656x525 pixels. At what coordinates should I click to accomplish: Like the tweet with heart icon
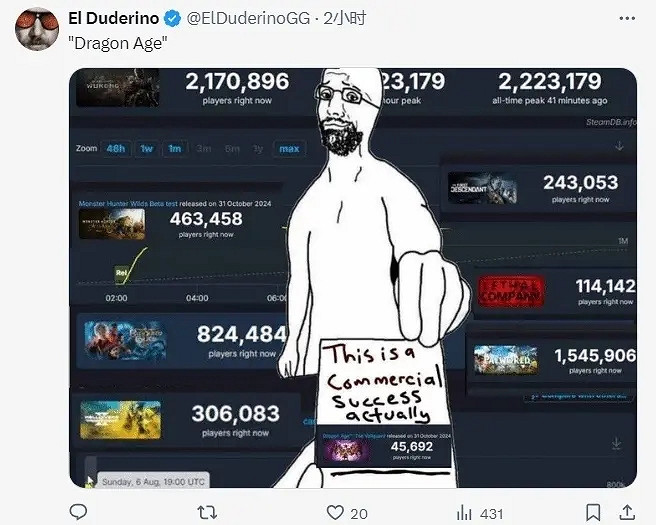click(335, 512)
